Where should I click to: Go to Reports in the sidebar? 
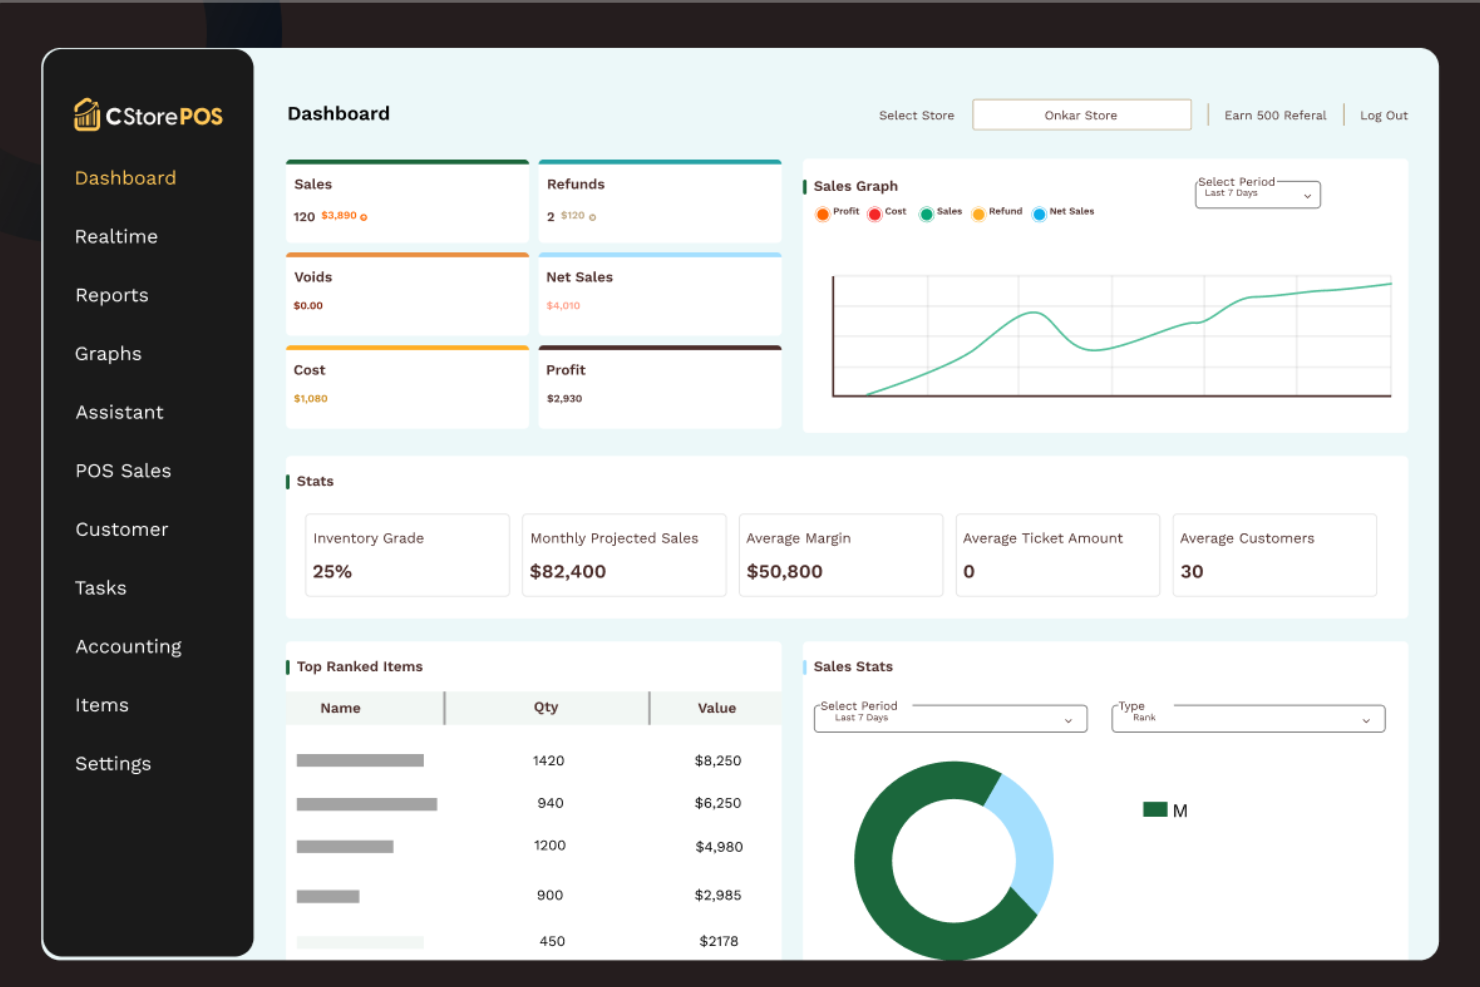pyautogui.click(x=112, y=296)
